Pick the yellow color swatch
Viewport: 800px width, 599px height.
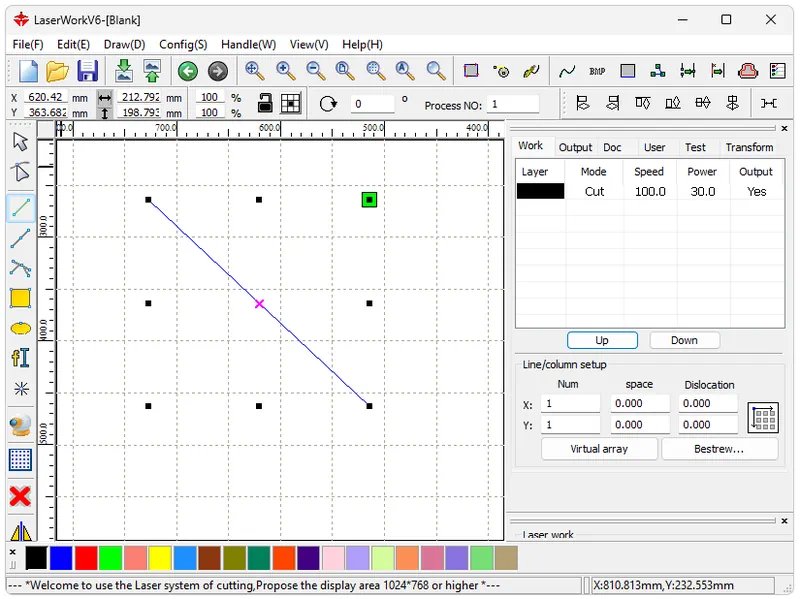click(160, 558)
